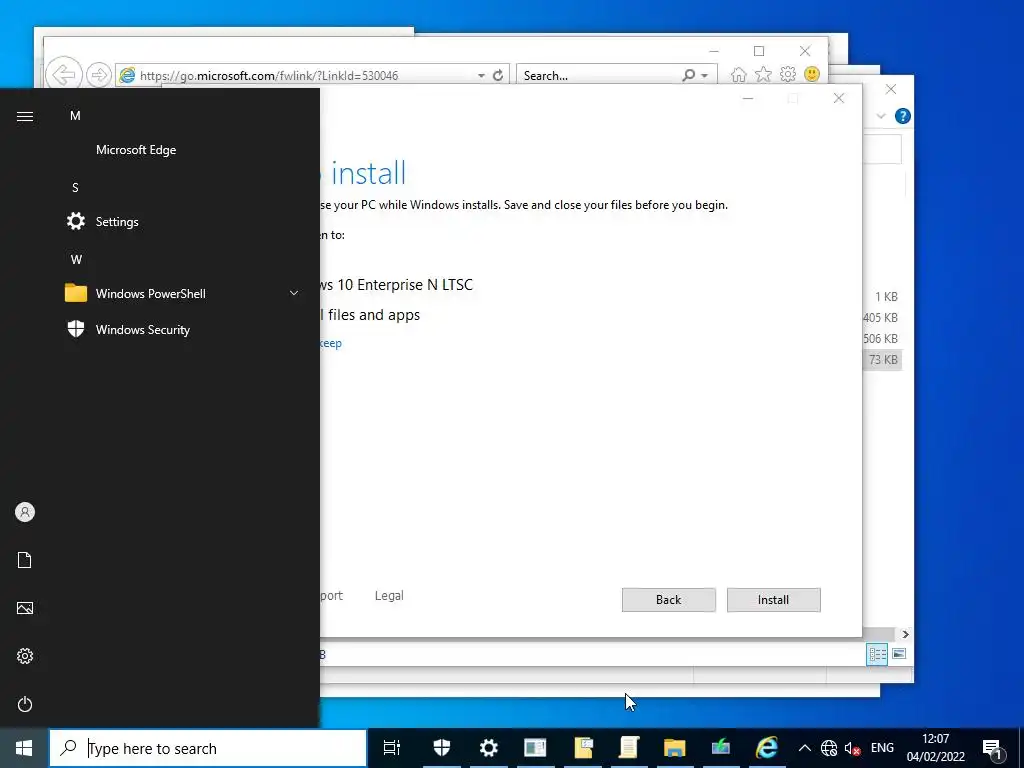Select the 405 KB file row
Screen dimensions: 1024x768
882,317
